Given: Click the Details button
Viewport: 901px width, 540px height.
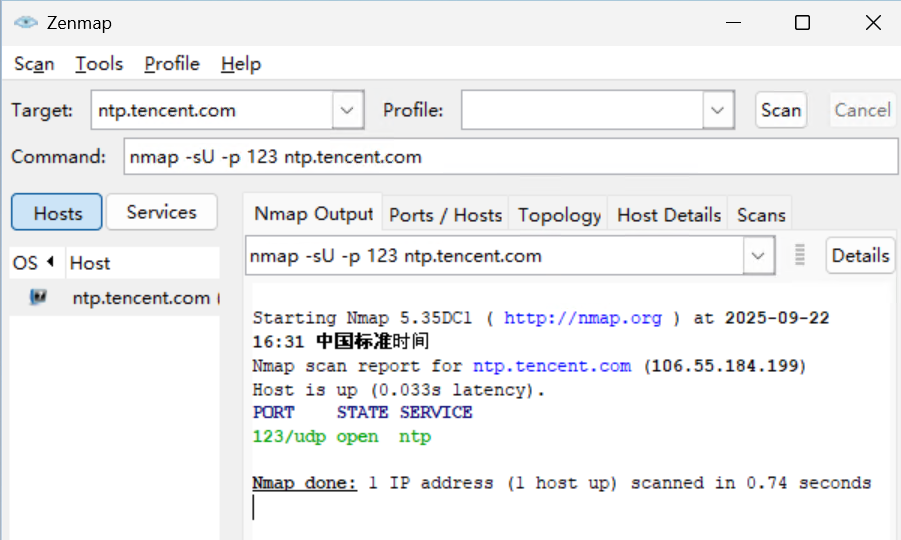Looking at the screenshot, I should [x=860, y=255].
